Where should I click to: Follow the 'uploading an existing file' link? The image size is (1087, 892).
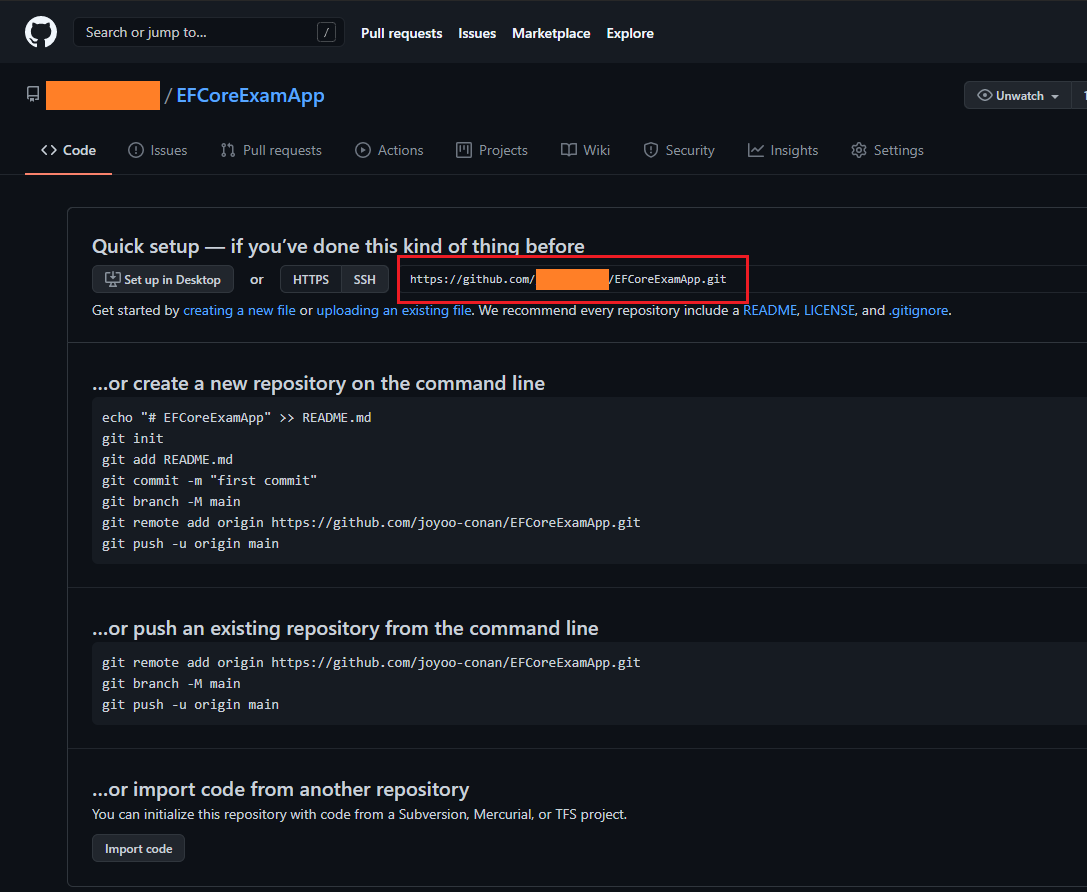tap(394, 311)
